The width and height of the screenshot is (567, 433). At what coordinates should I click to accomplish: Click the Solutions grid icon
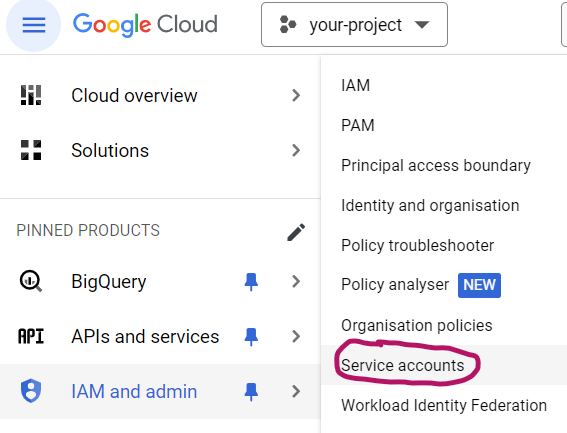click(x=31, y=150)
